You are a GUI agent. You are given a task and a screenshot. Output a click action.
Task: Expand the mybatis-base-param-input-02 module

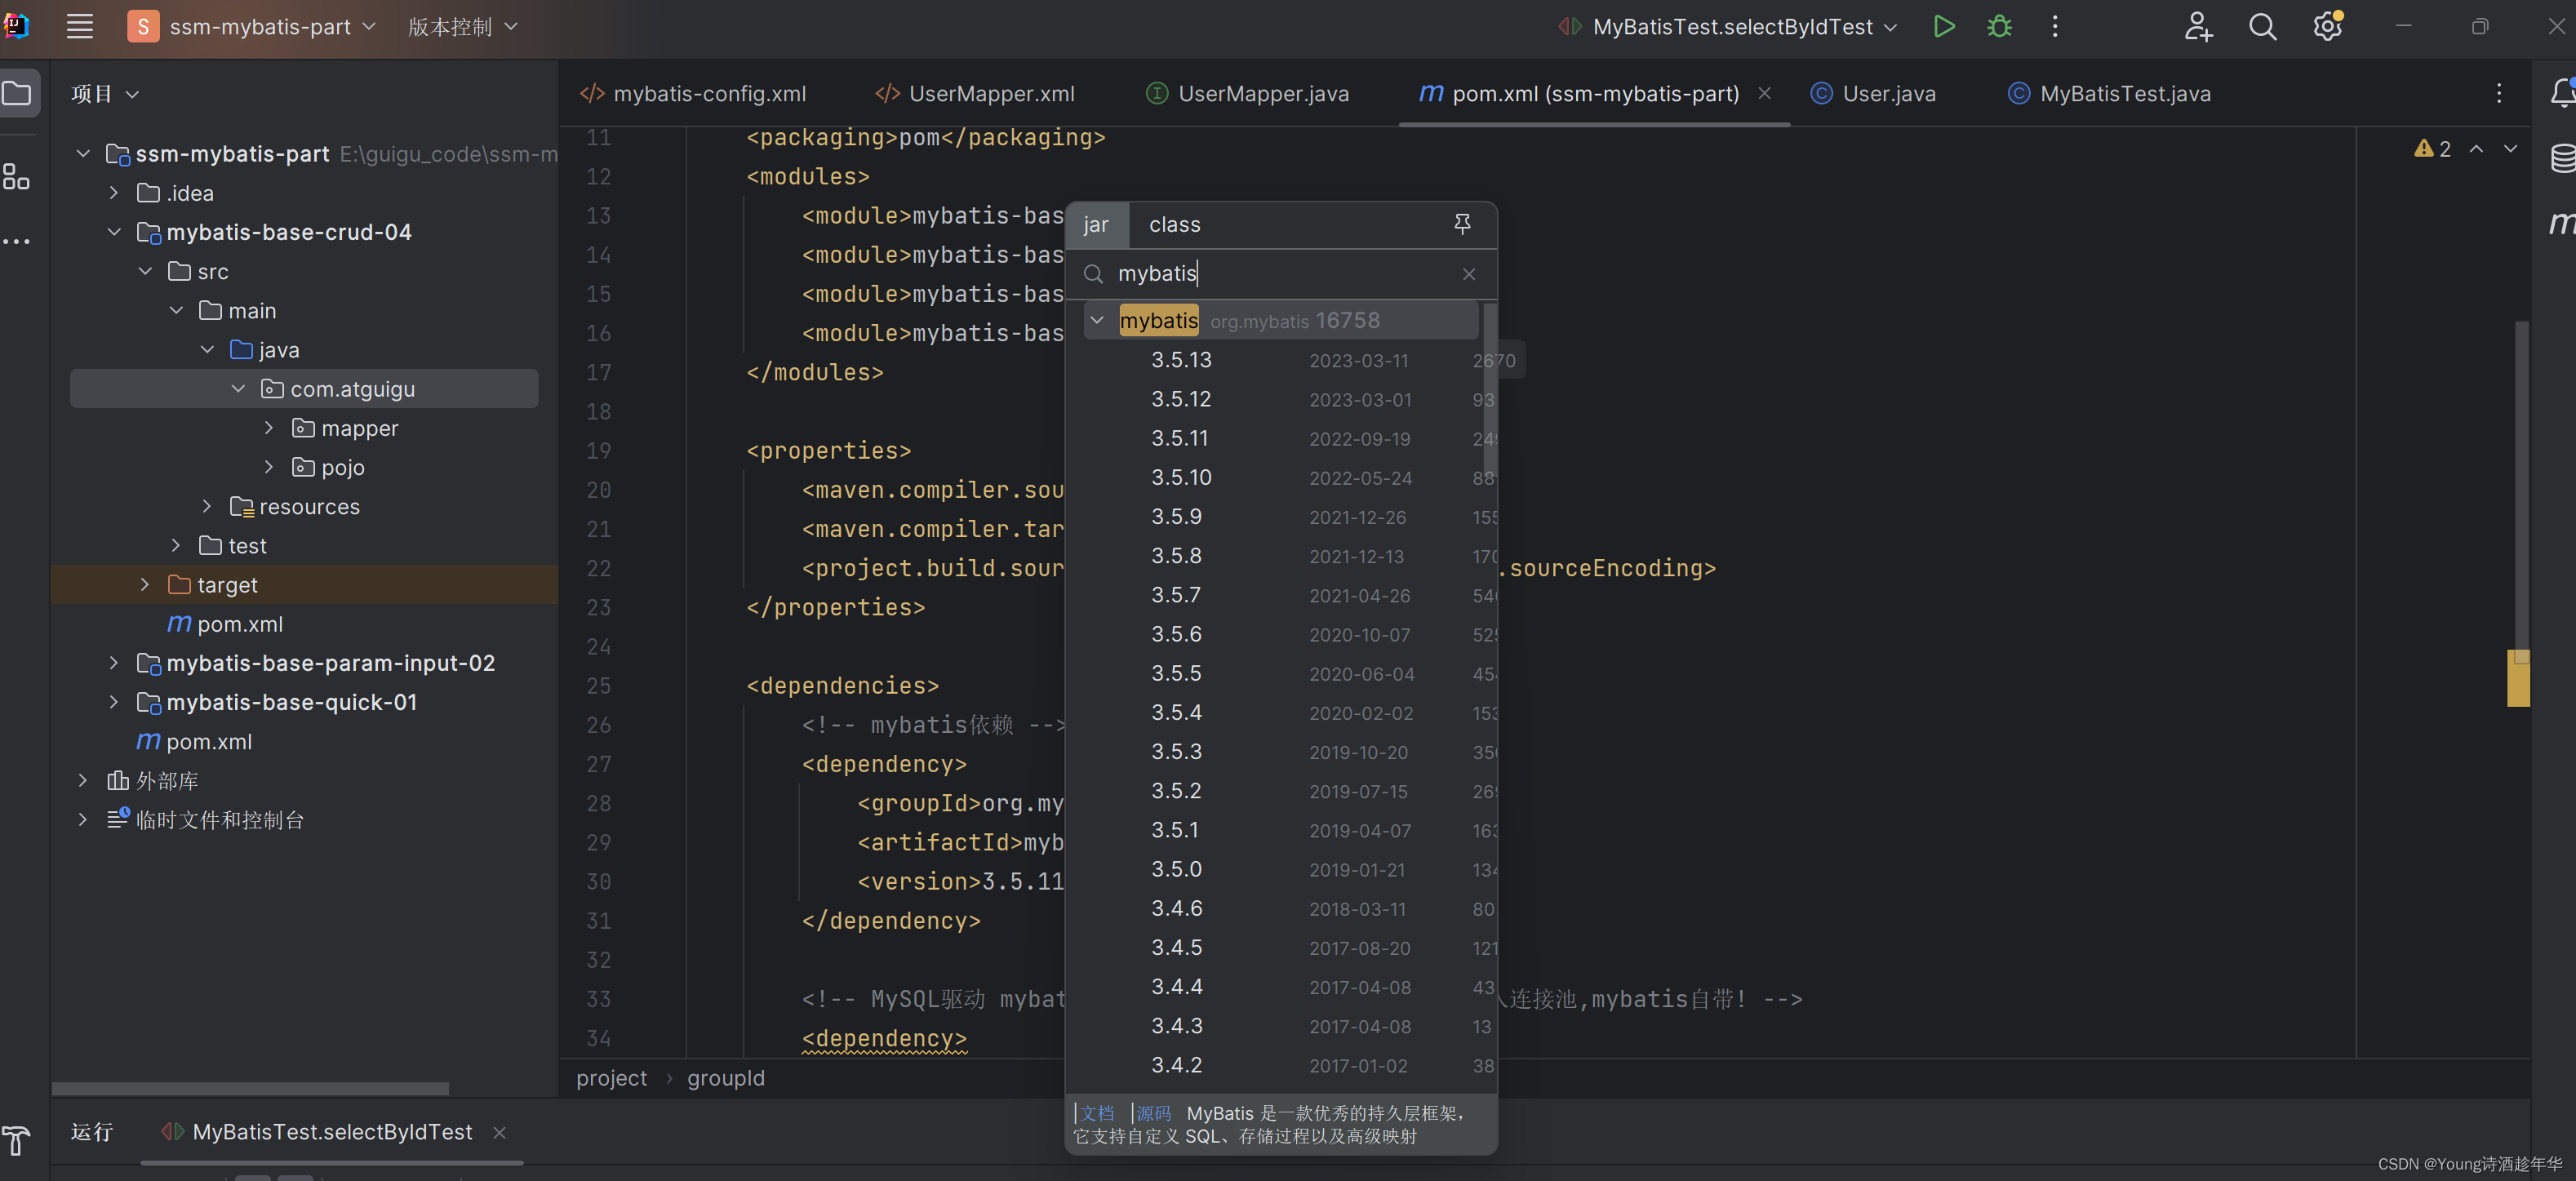(x=113, y=663)
